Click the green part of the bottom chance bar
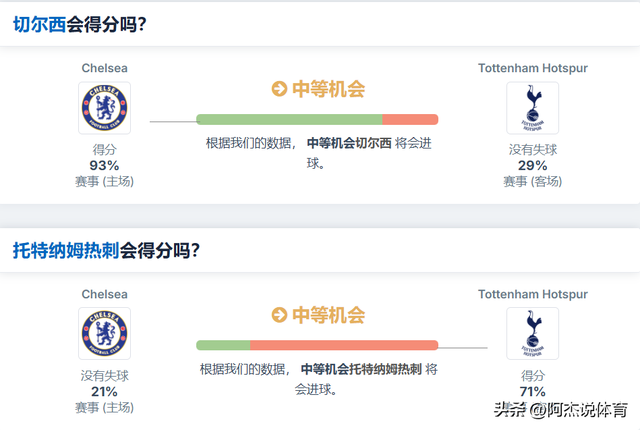 (222, 345)
